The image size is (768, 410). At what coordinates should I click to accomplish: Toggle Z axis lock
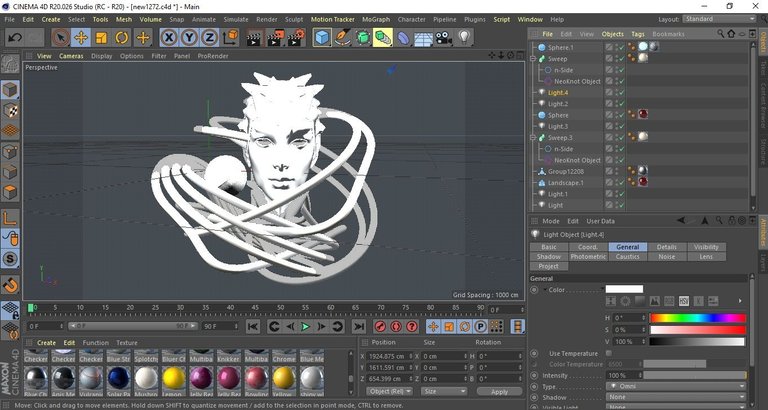click(209, 38)
